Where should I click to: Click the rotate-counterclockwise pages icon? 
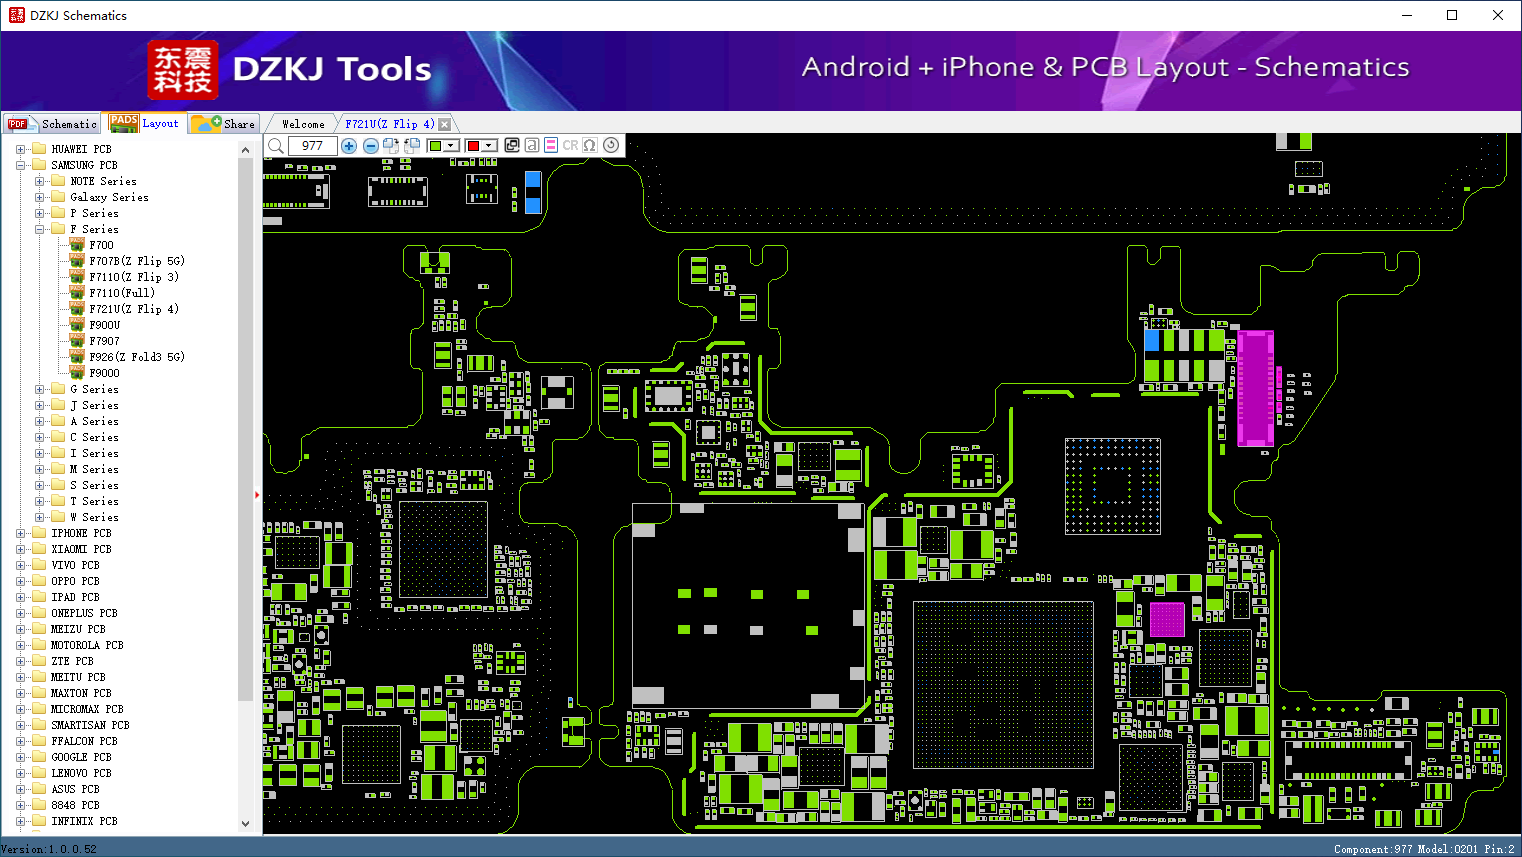point(412,146)
